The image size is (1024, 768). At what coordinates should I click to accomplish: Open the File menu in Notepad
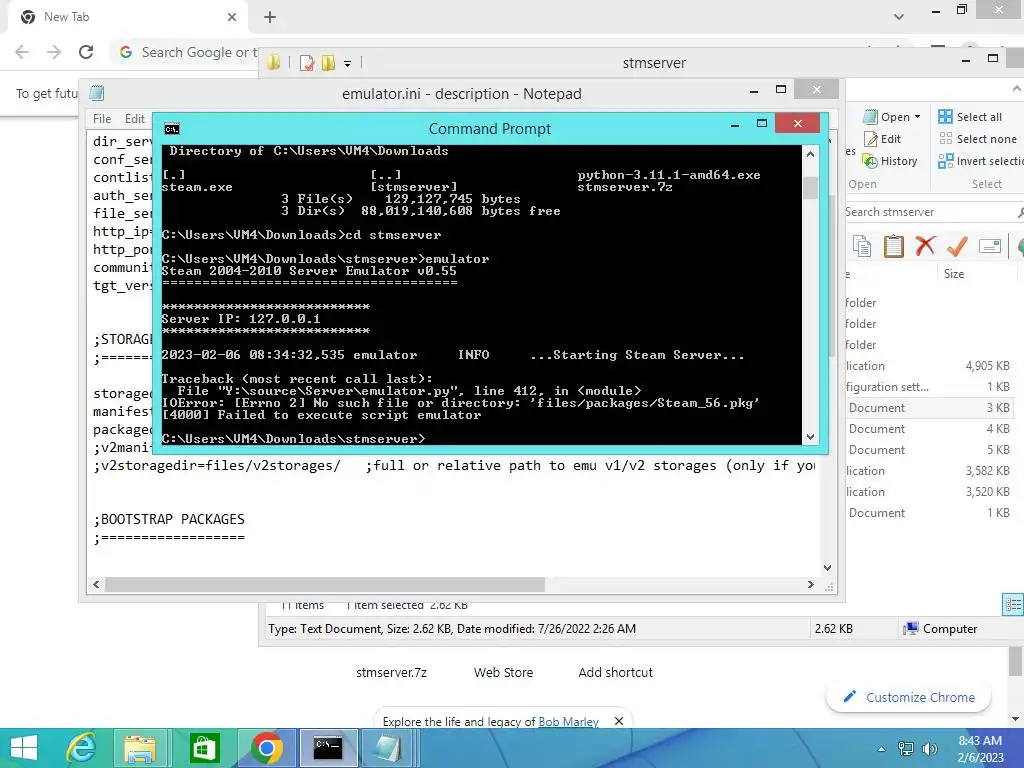pyautogui.click(x=102, y=119)
